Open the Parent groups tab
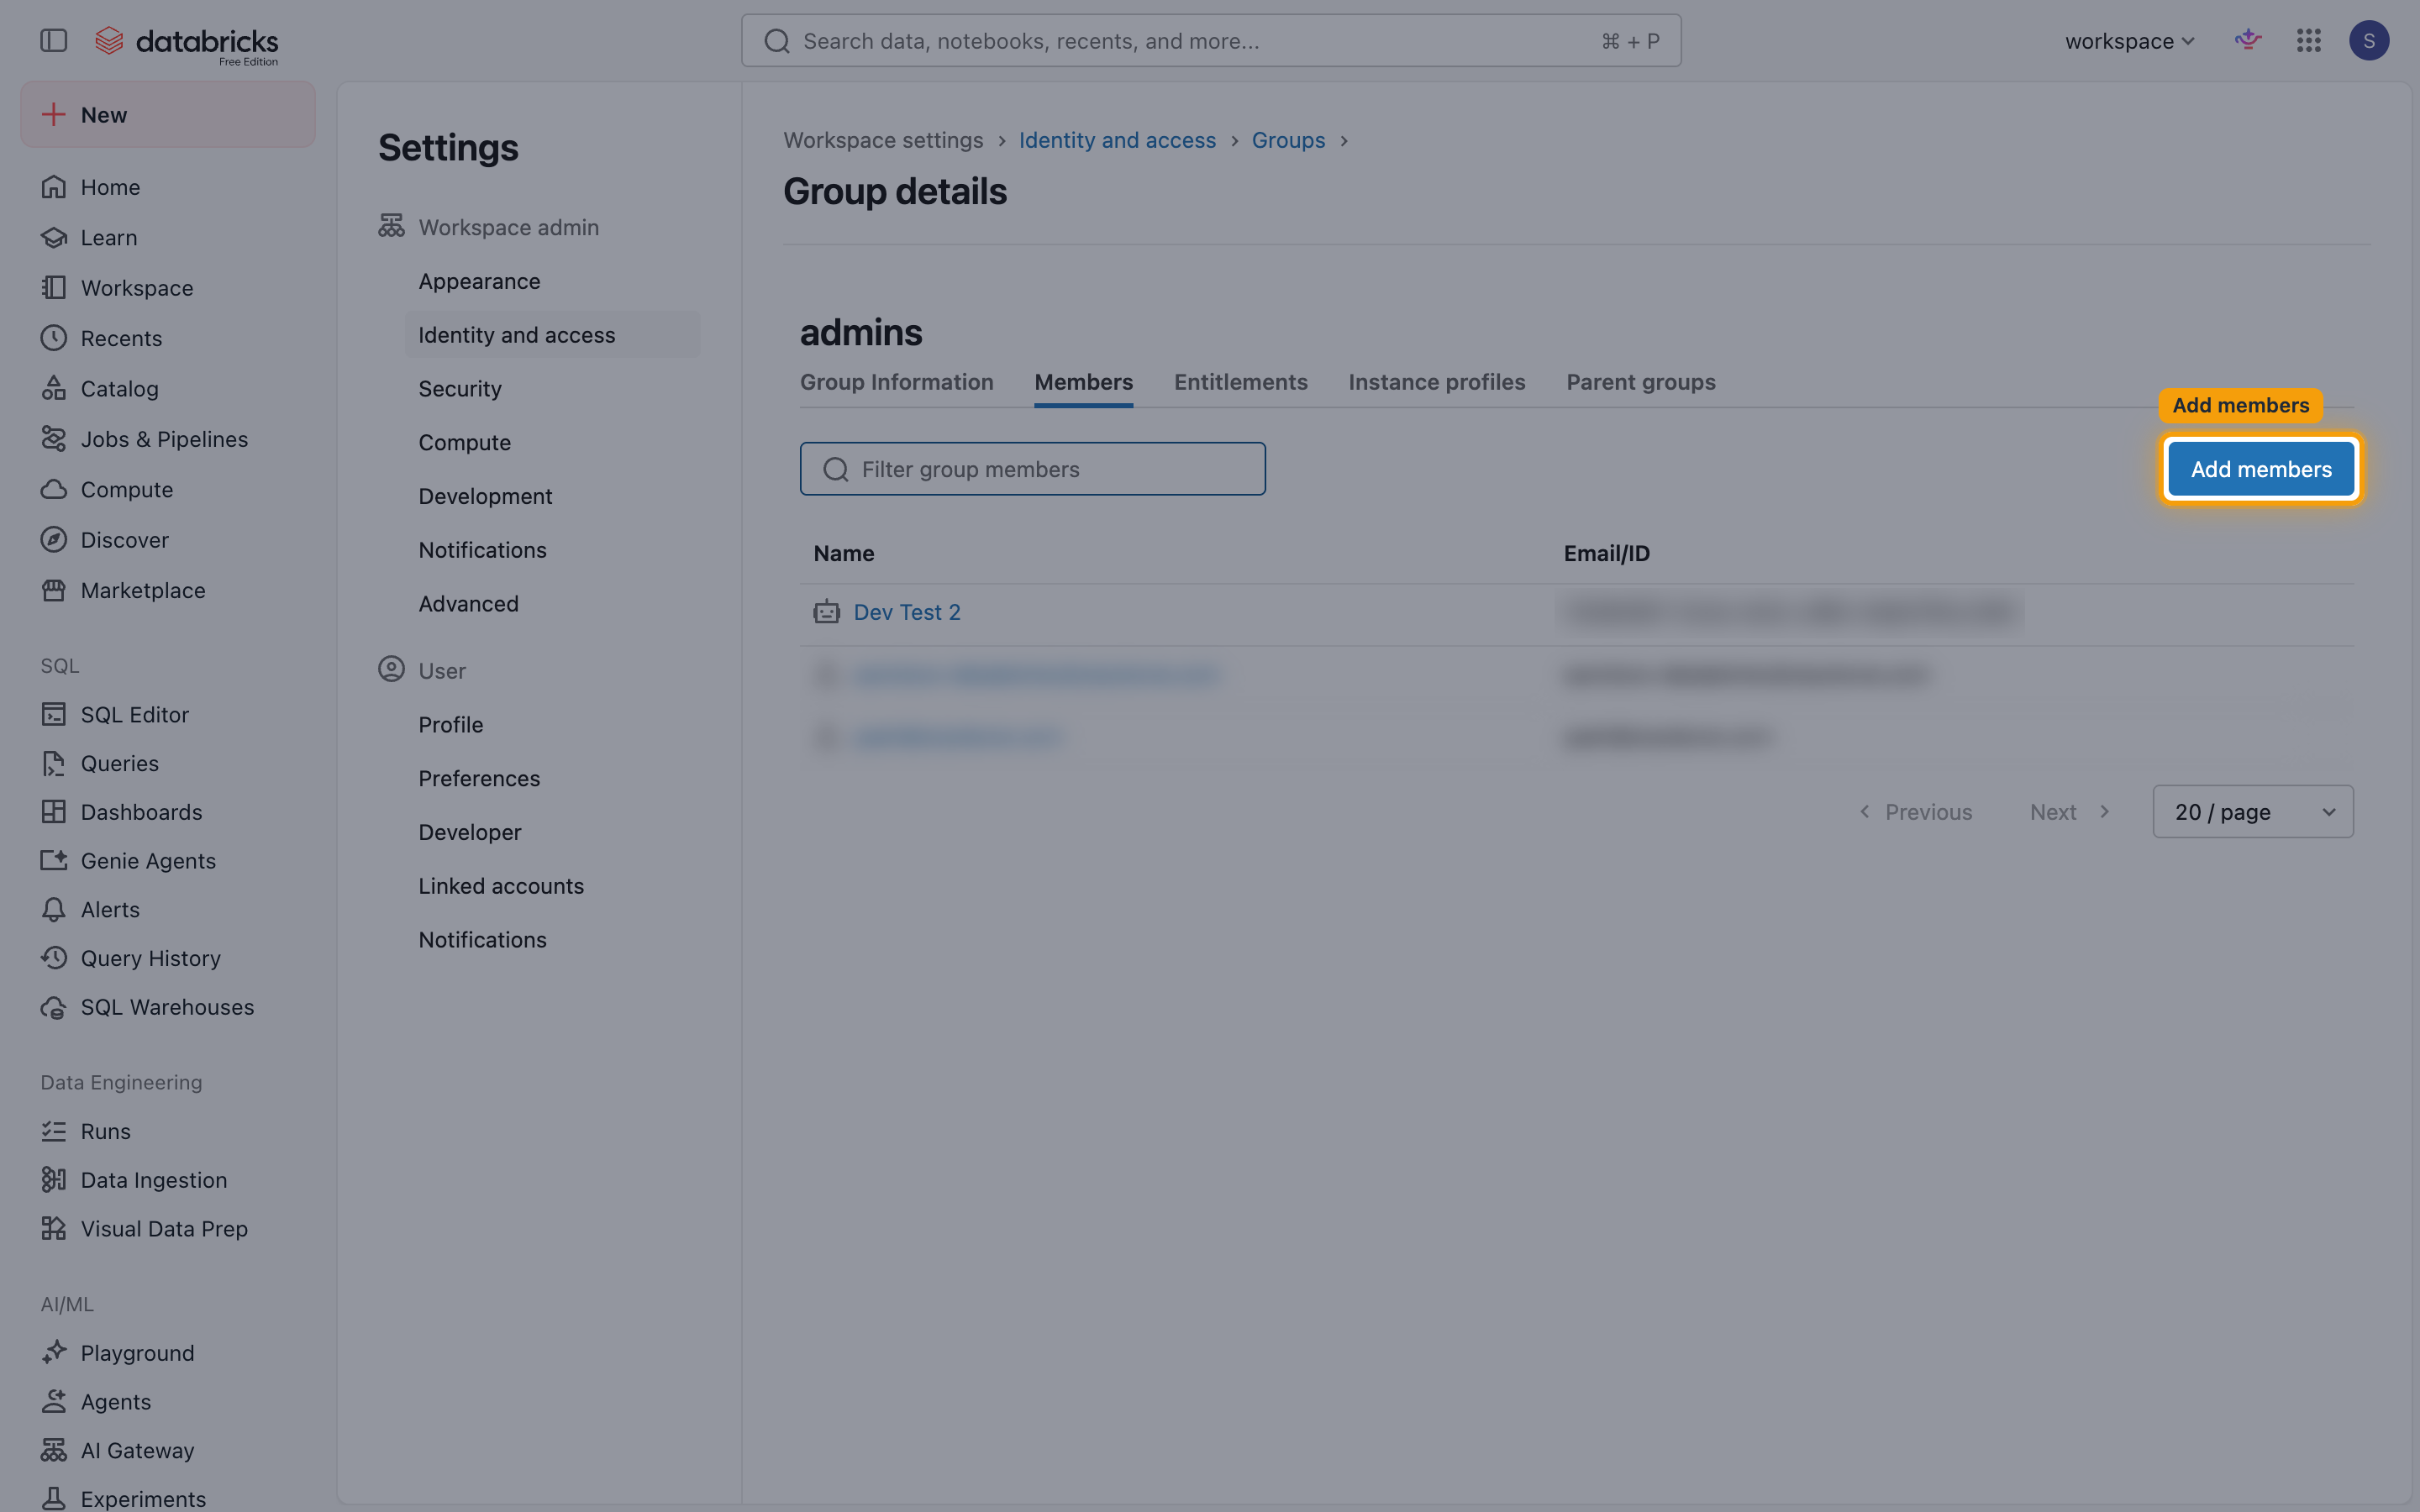This screenshot has height=1512, width=2420. point(1641,382)
